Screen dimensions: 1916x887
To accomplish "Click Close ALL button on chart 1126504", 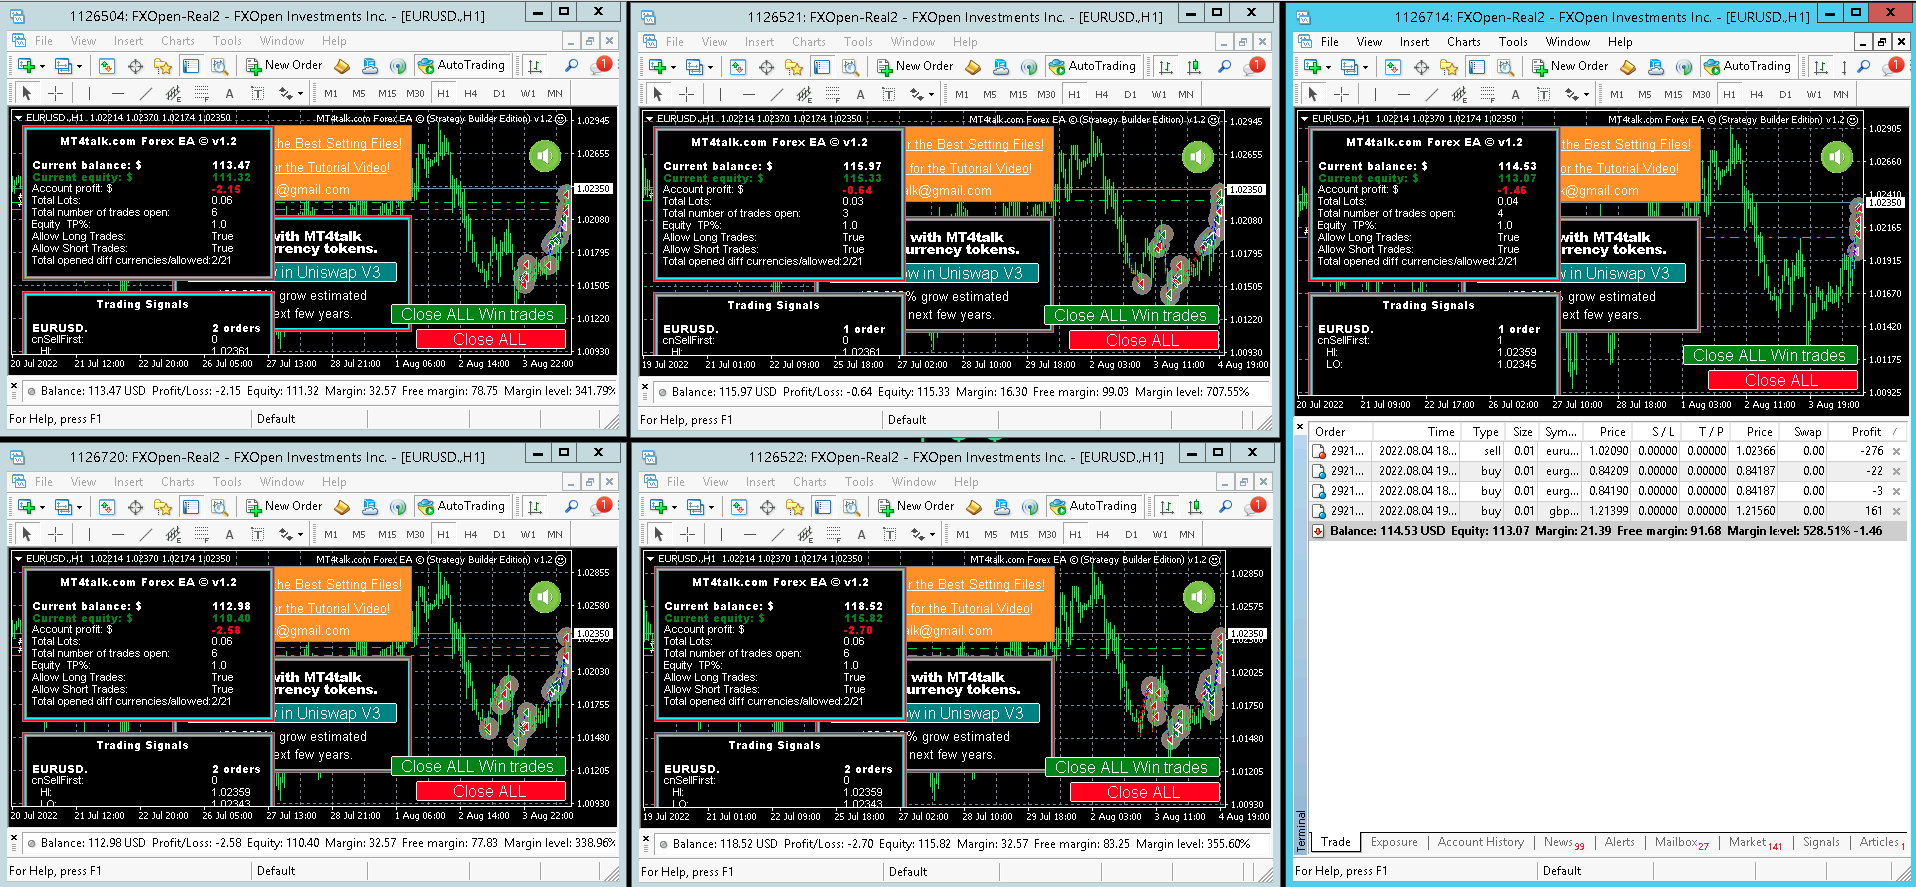I will click(x=490, y=339).
